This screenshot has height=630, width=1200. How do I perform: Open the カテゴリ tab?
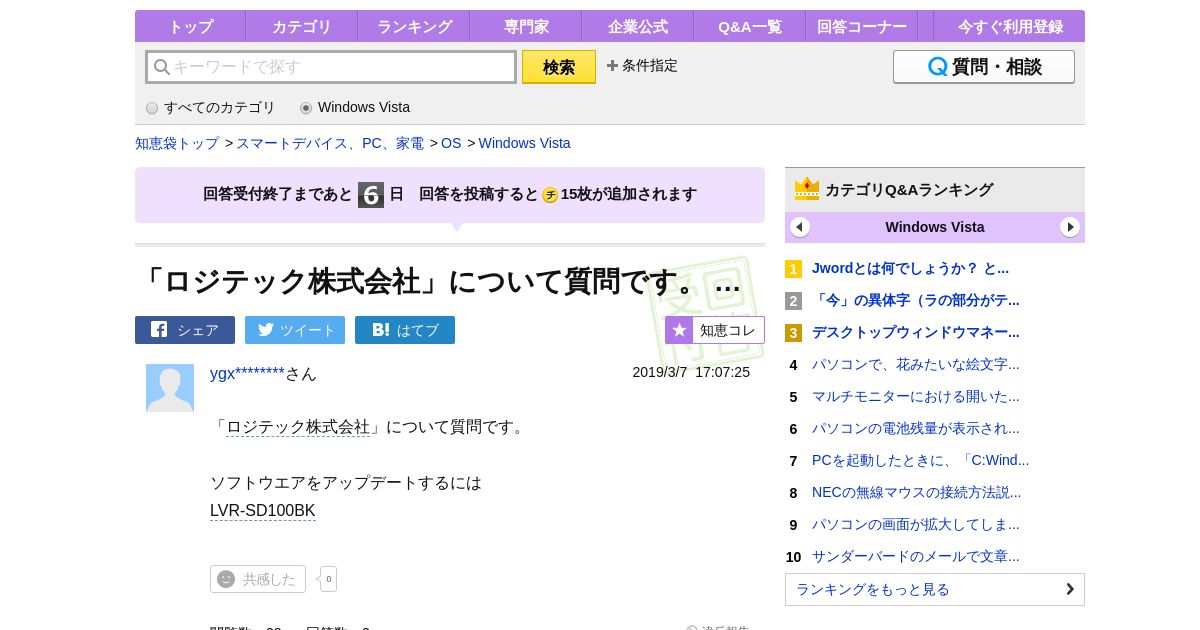pyautogui.click(x=302, y=26)
